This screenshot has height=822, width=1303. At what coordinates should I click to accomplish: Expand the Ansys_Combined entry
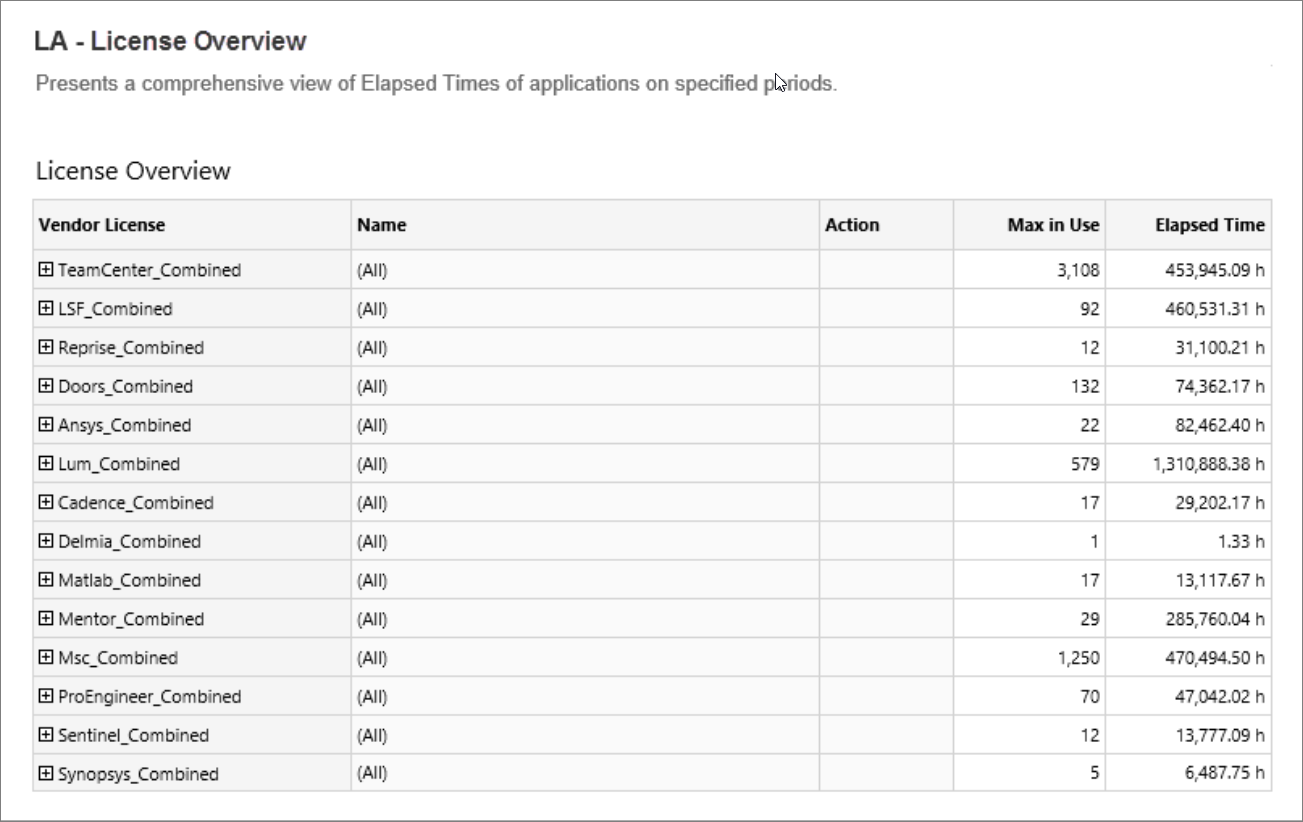tap(44, 425)
